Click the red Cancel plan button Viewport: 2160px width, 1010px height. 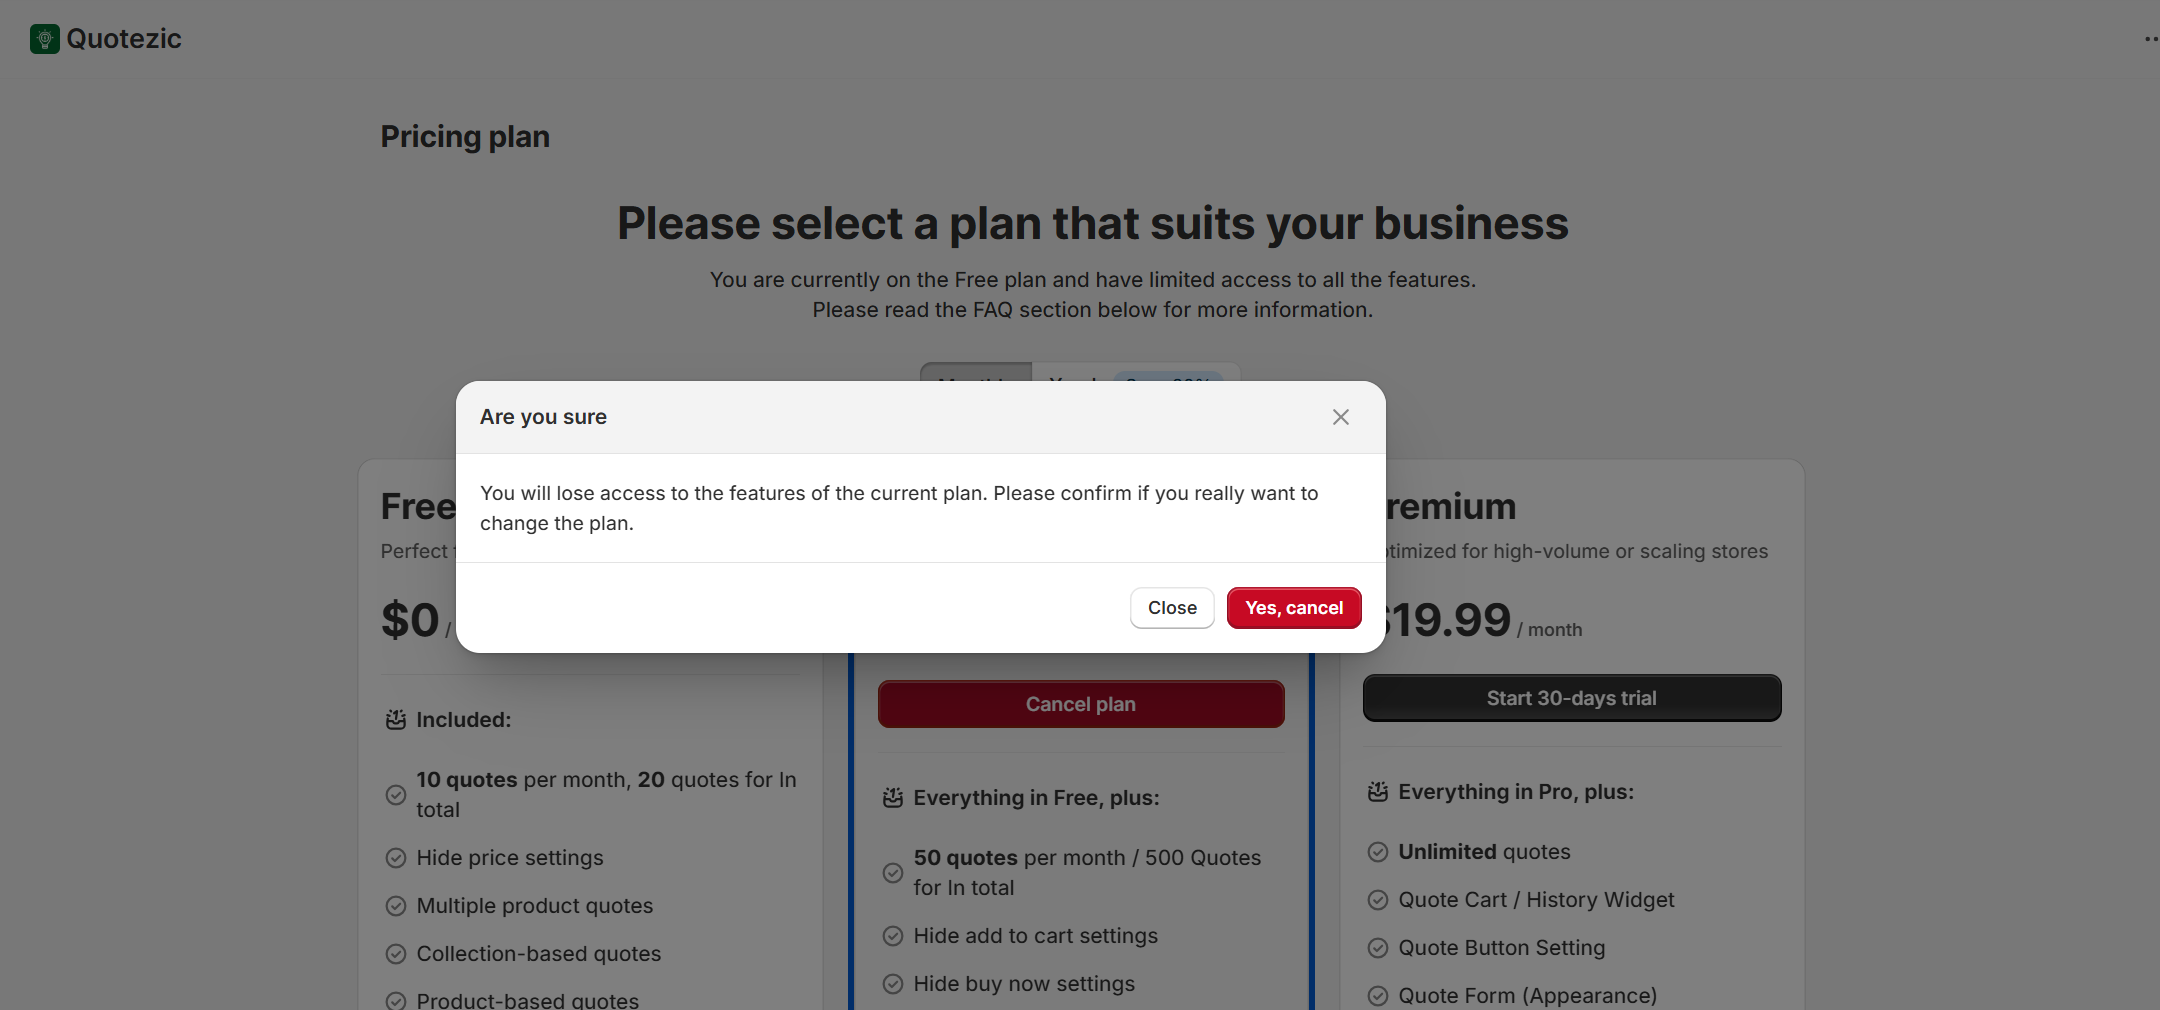tap(1080, 704)
